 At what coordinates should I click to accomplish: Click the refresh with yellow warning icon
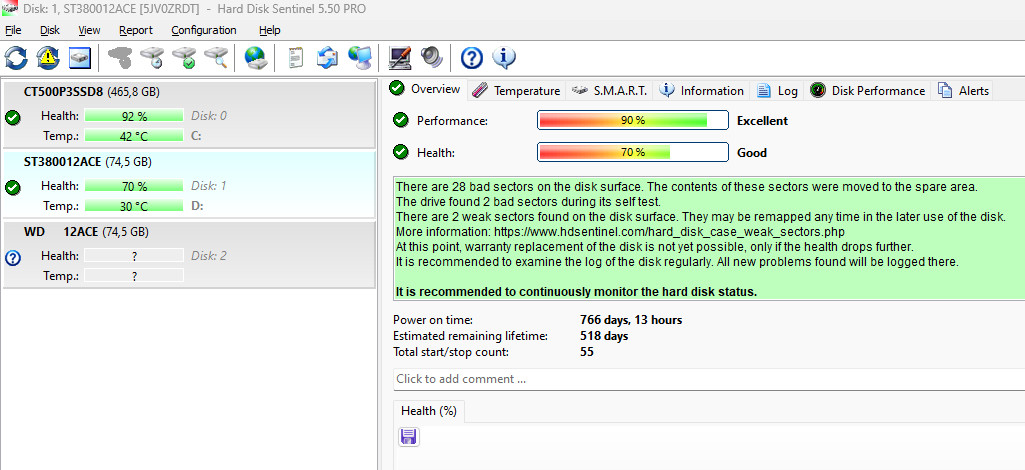click(48, 58)
